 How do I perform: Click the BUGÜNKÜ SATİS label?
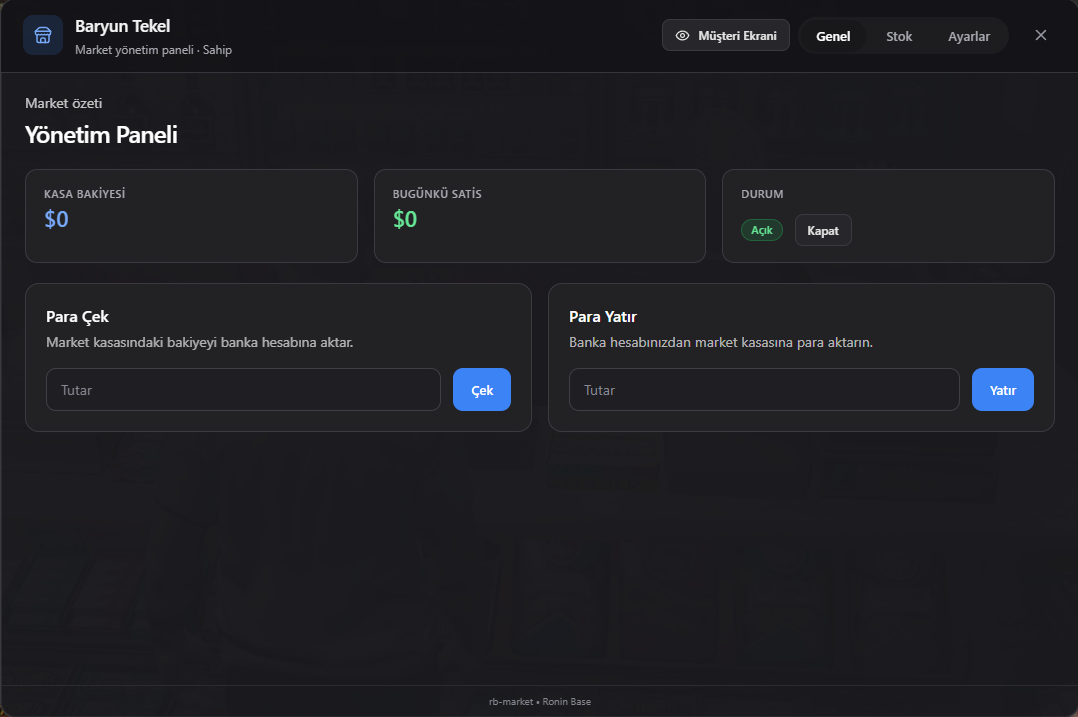point(437,194)
